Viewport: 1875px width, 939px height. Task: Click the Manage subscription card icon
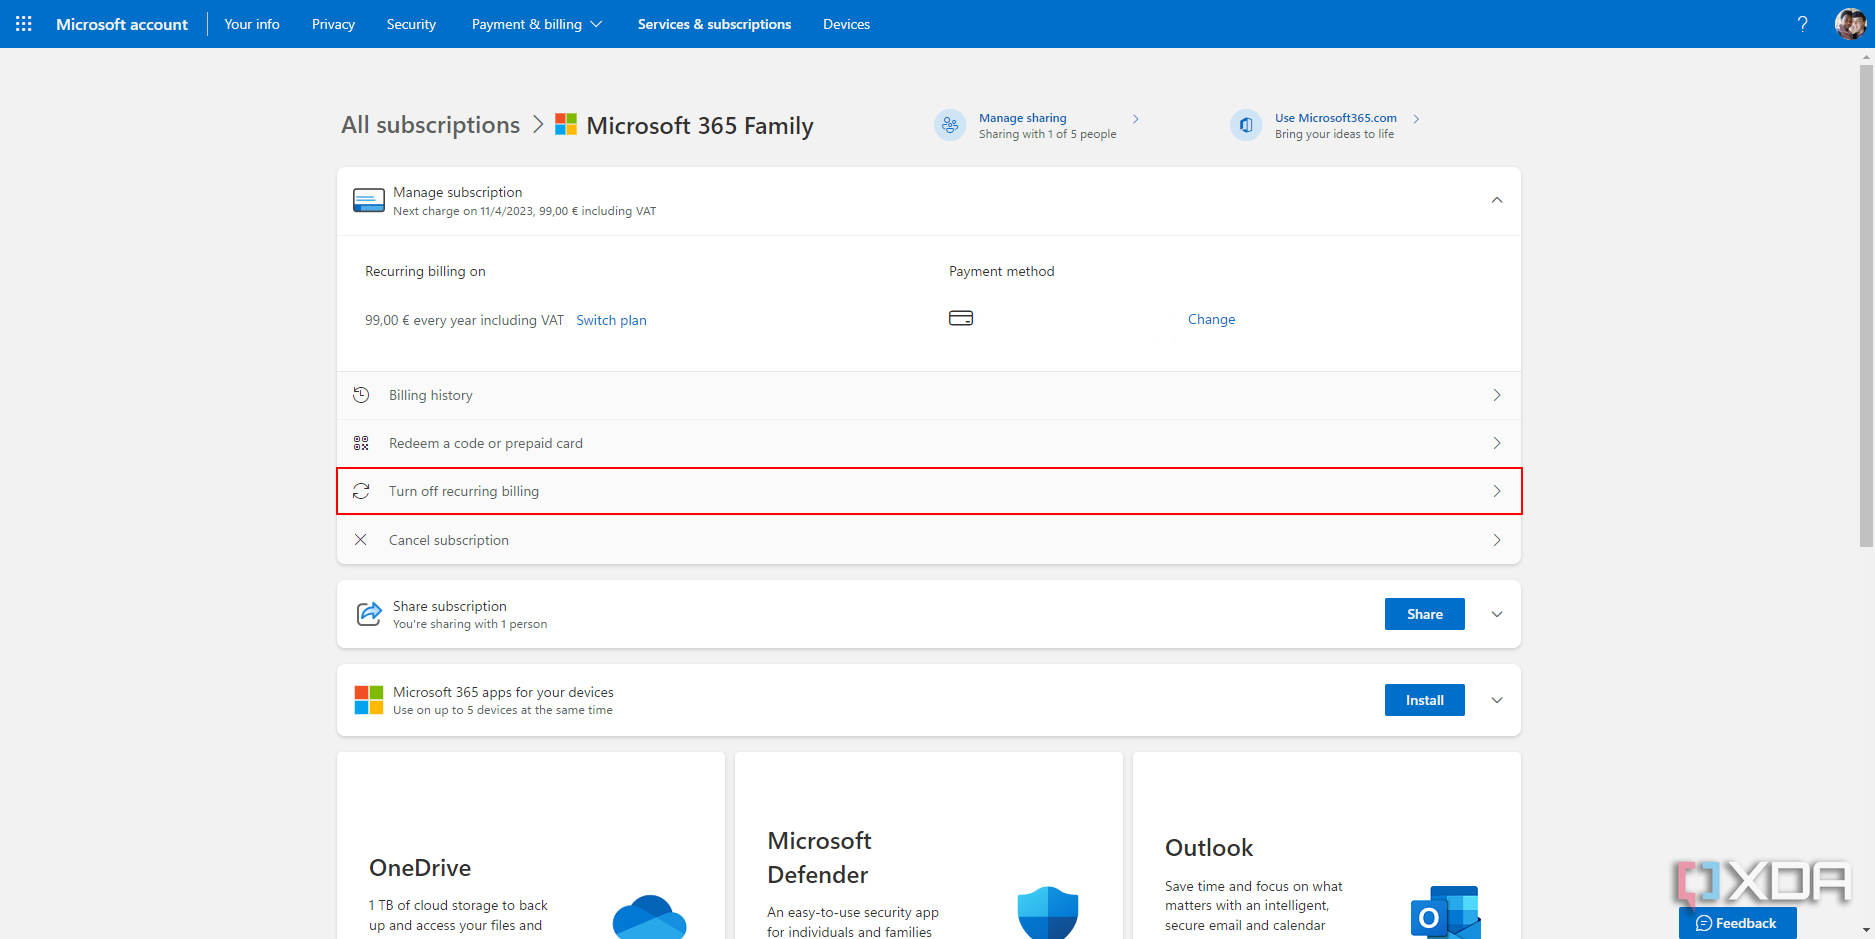pyautogui.click(x=369, y=201)
